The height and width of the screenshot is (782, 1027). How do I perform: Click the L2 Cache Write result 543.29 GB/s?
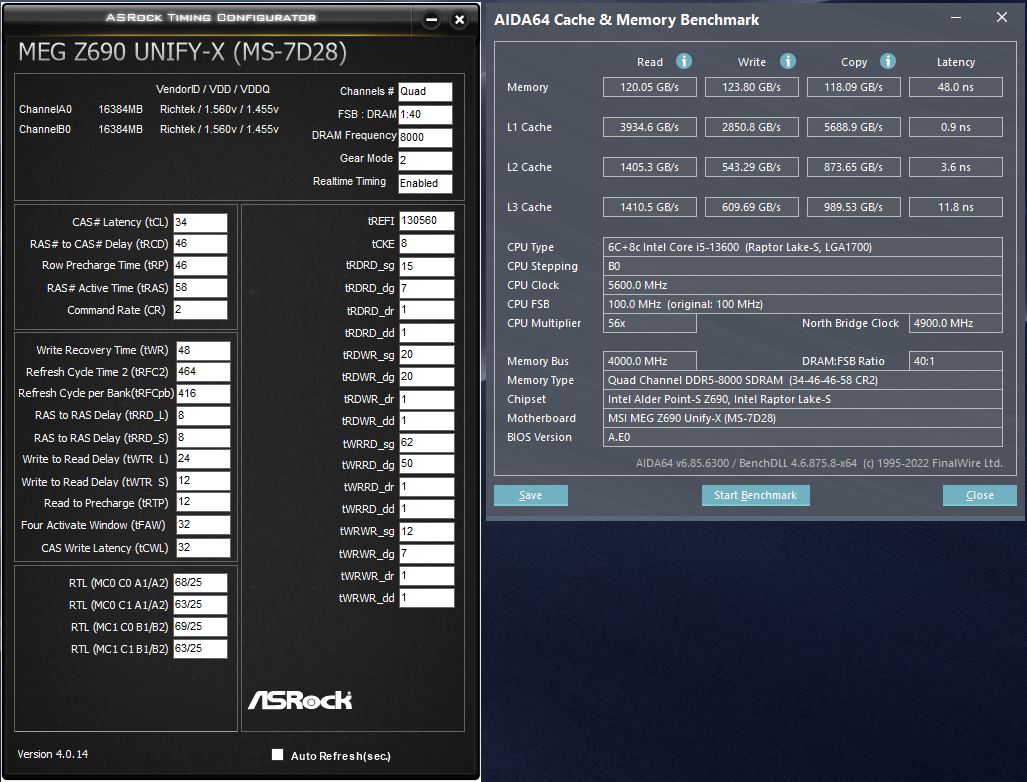[751, 167]
